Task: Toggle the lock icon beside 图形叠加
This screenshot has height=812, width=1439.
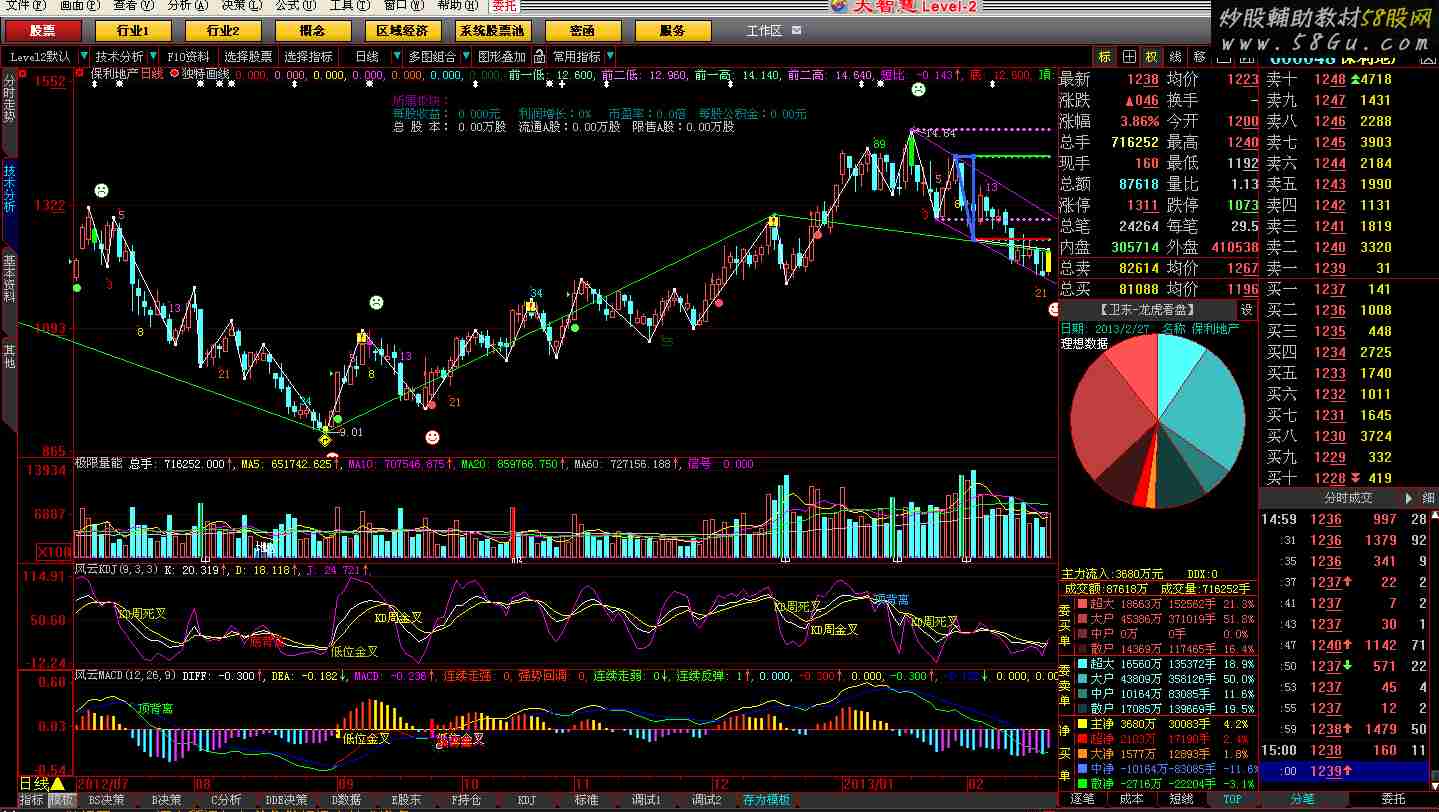Action: 540,57
